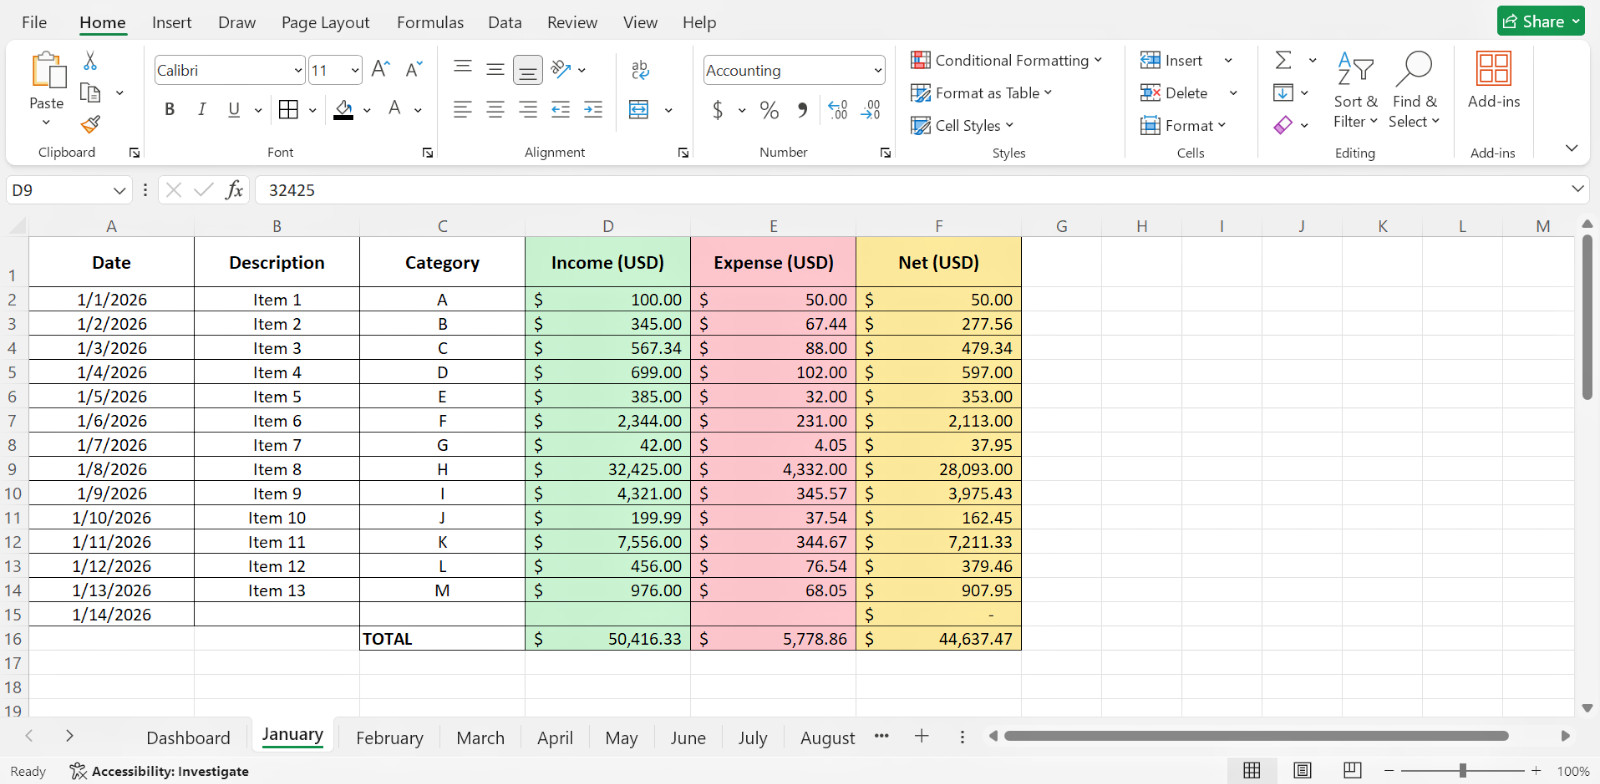Decrease font size with smaller A icon
This screenshot has width=1600, height=784.
click(x=414, y=69)
